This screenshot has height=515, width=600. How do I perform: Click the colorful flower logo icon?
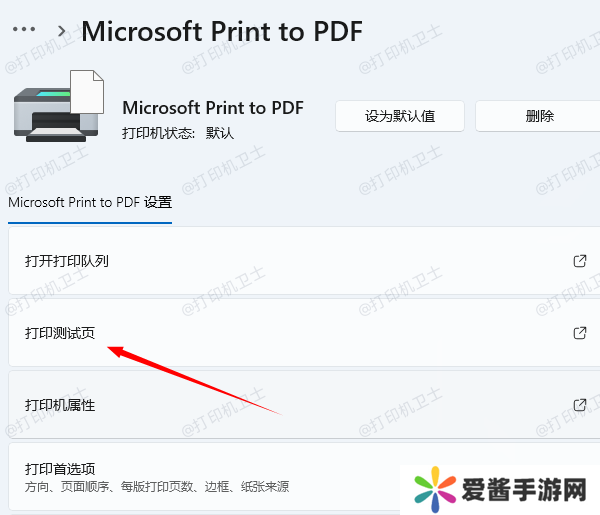click(435, 489)
